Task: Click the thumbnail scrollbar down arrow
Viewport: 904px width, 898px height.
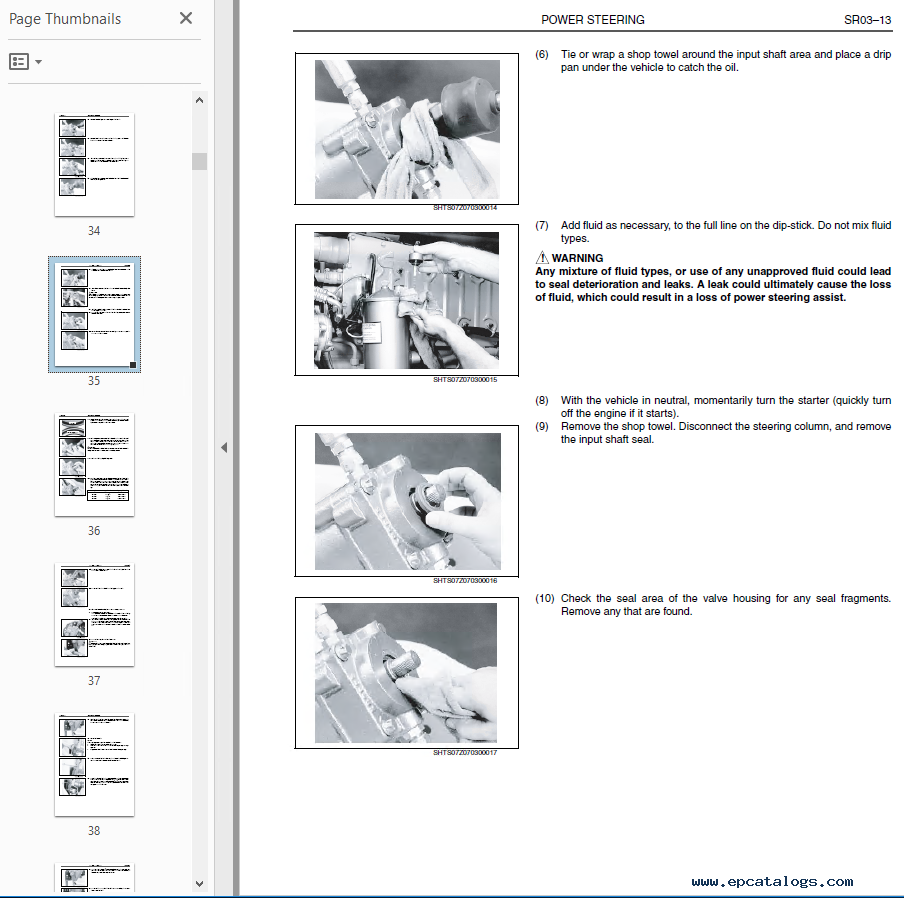Action: (x=199, y=883)
